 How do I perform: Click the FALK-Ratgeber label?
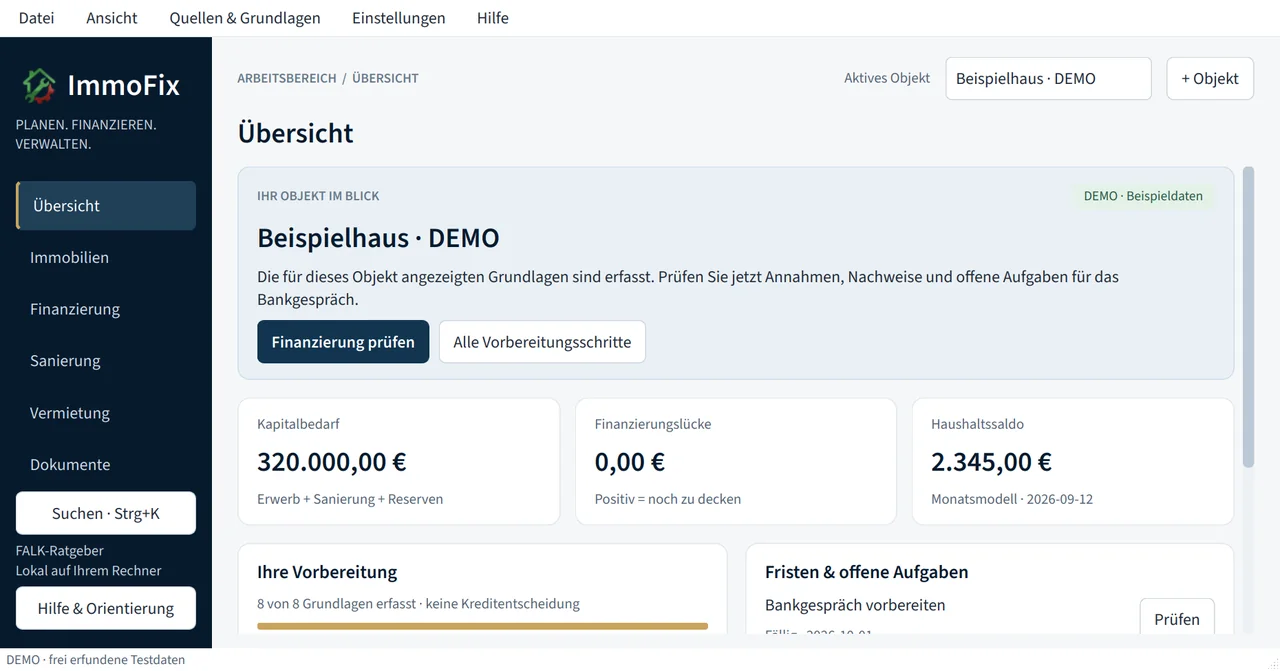(60, 551)
